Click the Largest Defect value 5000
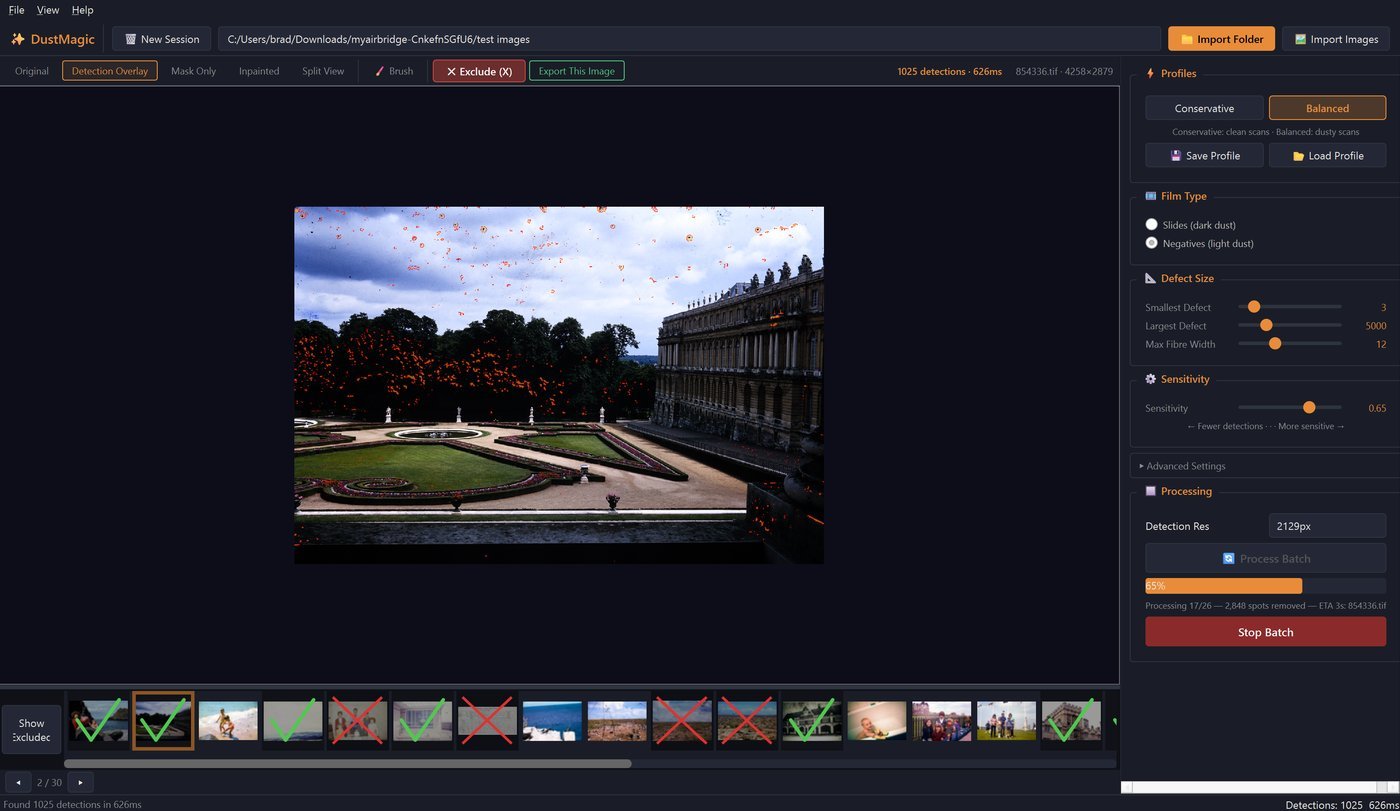Image resolution: width=1400 pixels, height=811 pixels. pyautogui.click(x=1375, y=326)
